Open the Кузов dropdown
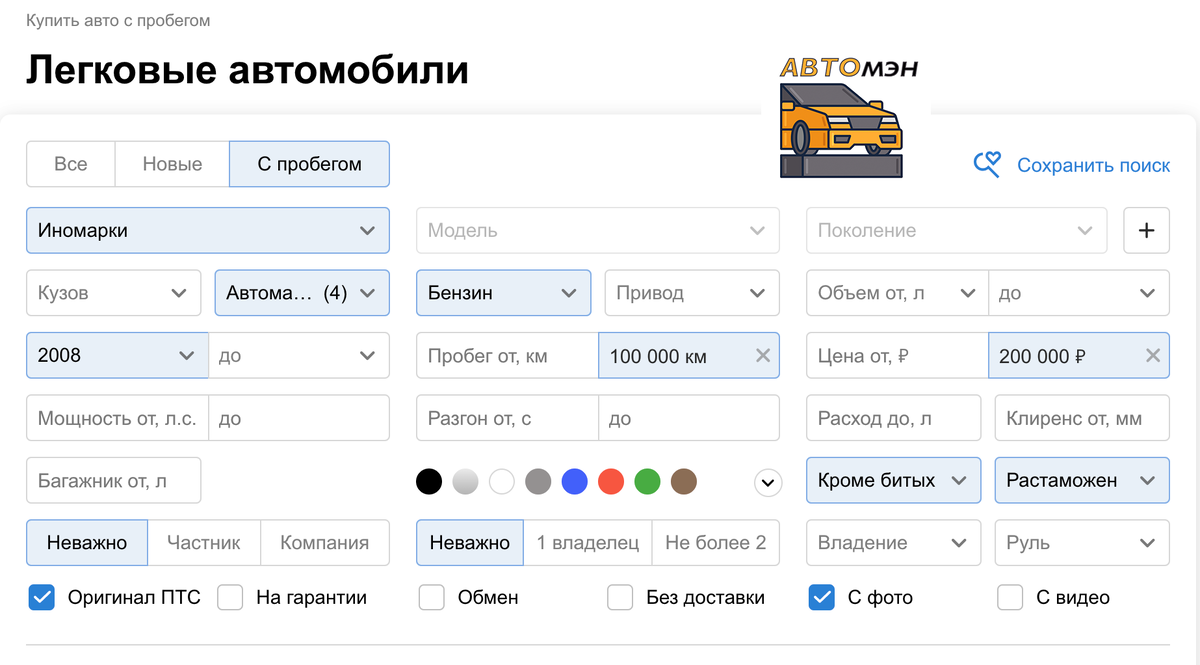This screenshot has width=1200, height=665. coord(113,292)
